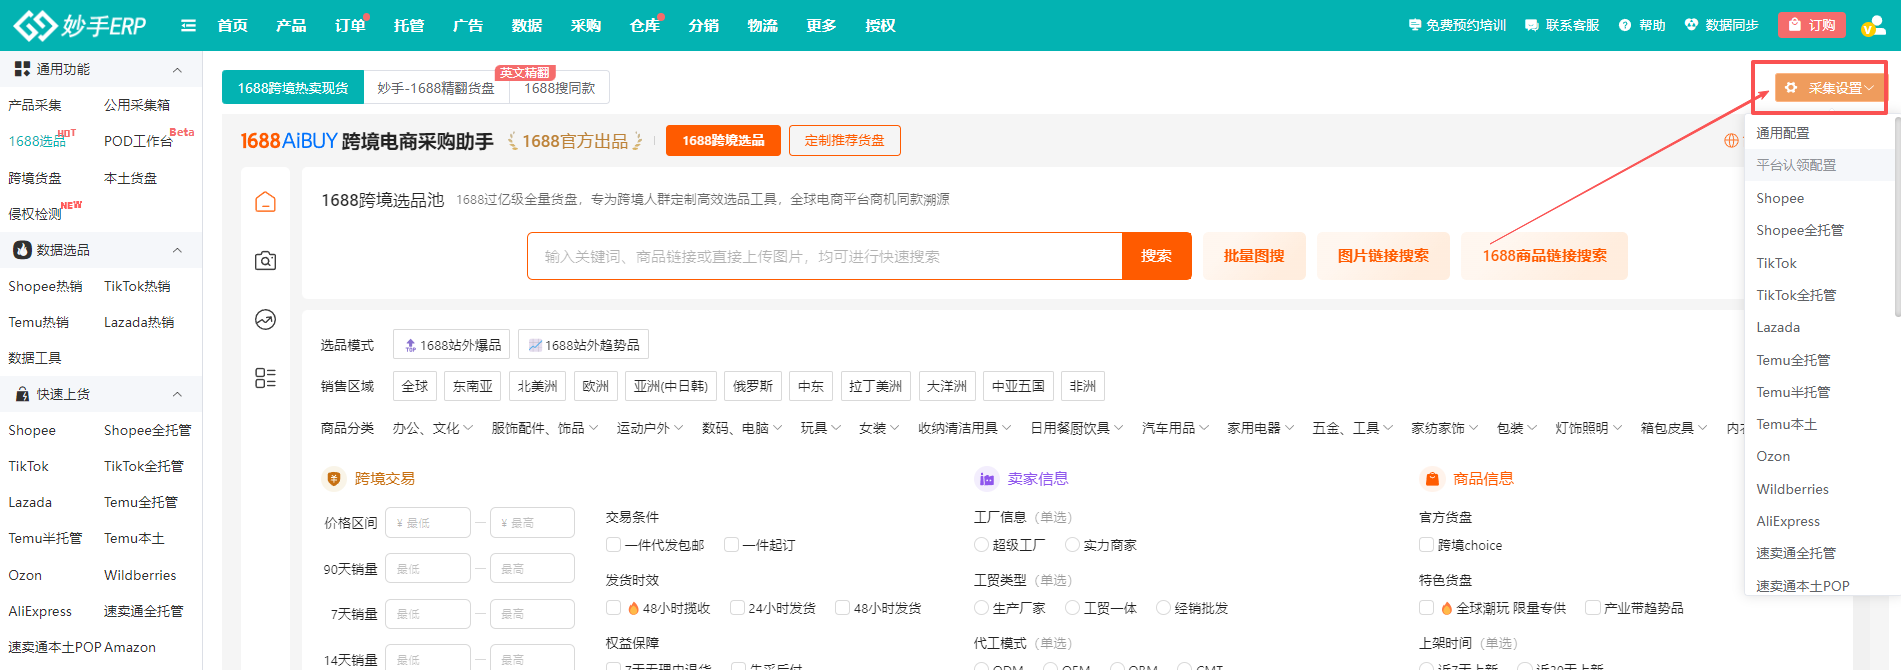Open the image search camera icon
The height and width of the screenshot is (670, 1901).
[x=265, y=261]
